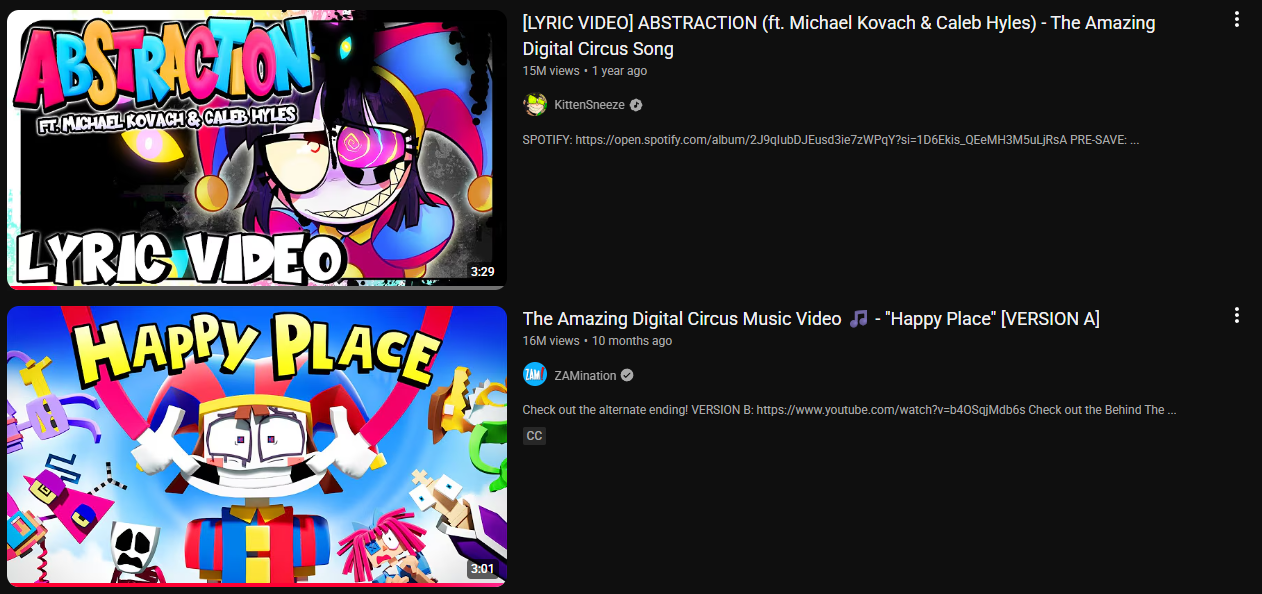
Task: Click the CC closed captions badge
Action: coord(535,436)
